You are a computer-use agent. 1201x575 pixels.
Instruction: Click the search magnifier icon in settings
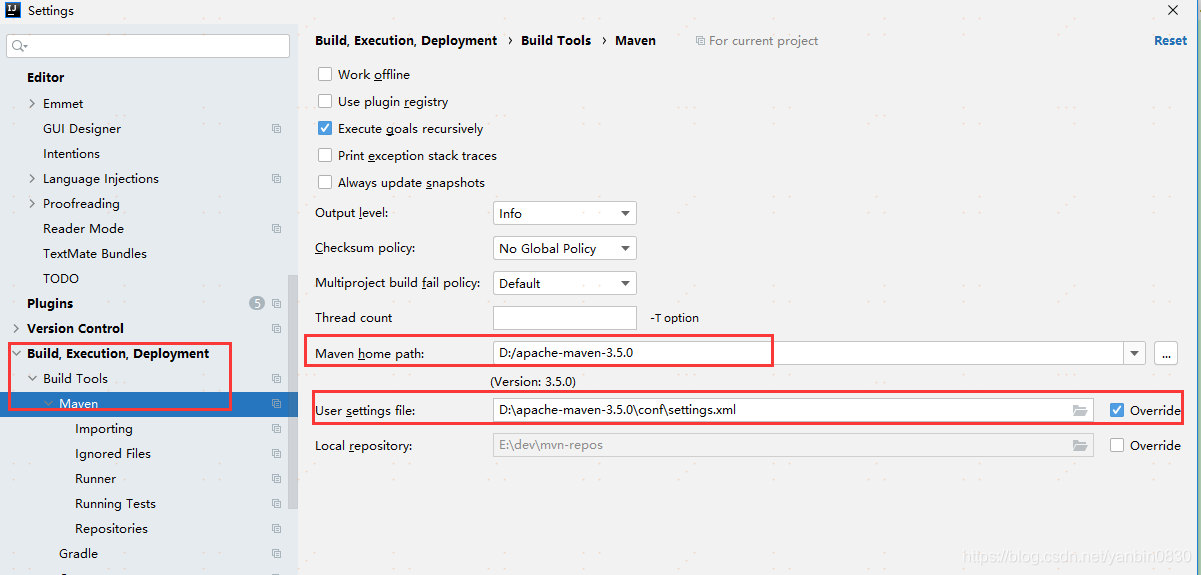[18, 46]
